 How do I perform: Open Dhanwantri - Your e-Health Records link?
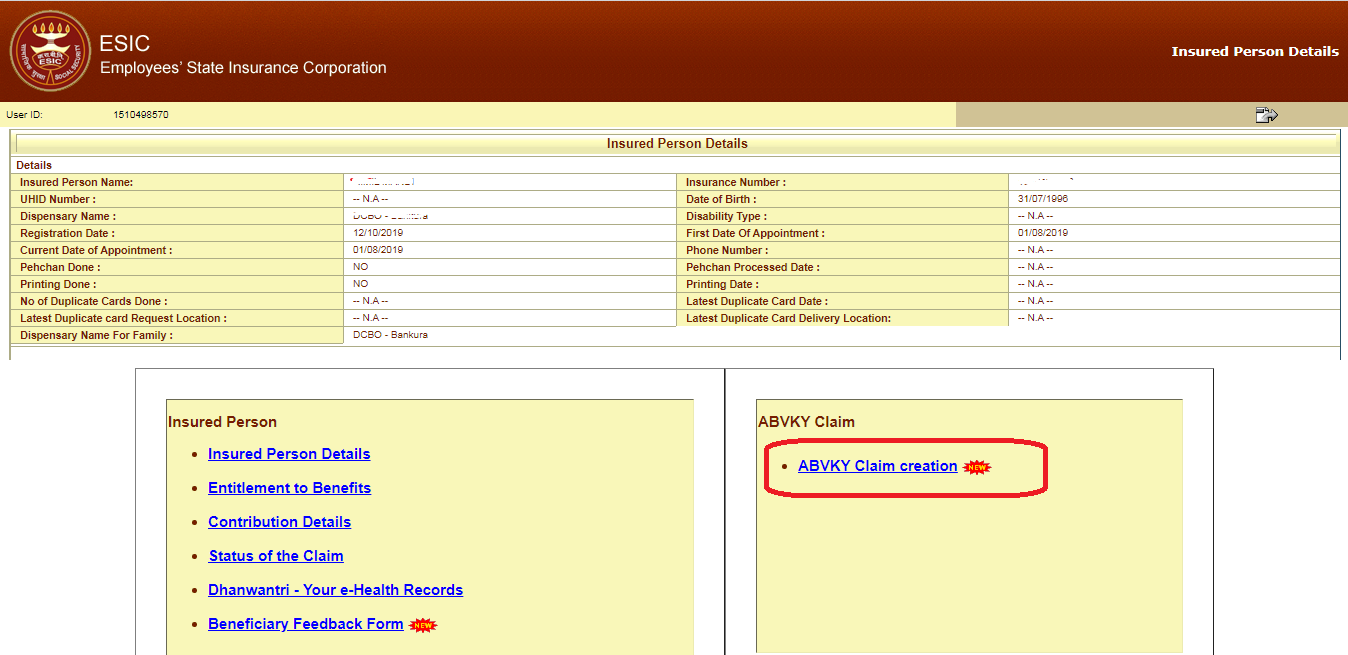[335, 590]
